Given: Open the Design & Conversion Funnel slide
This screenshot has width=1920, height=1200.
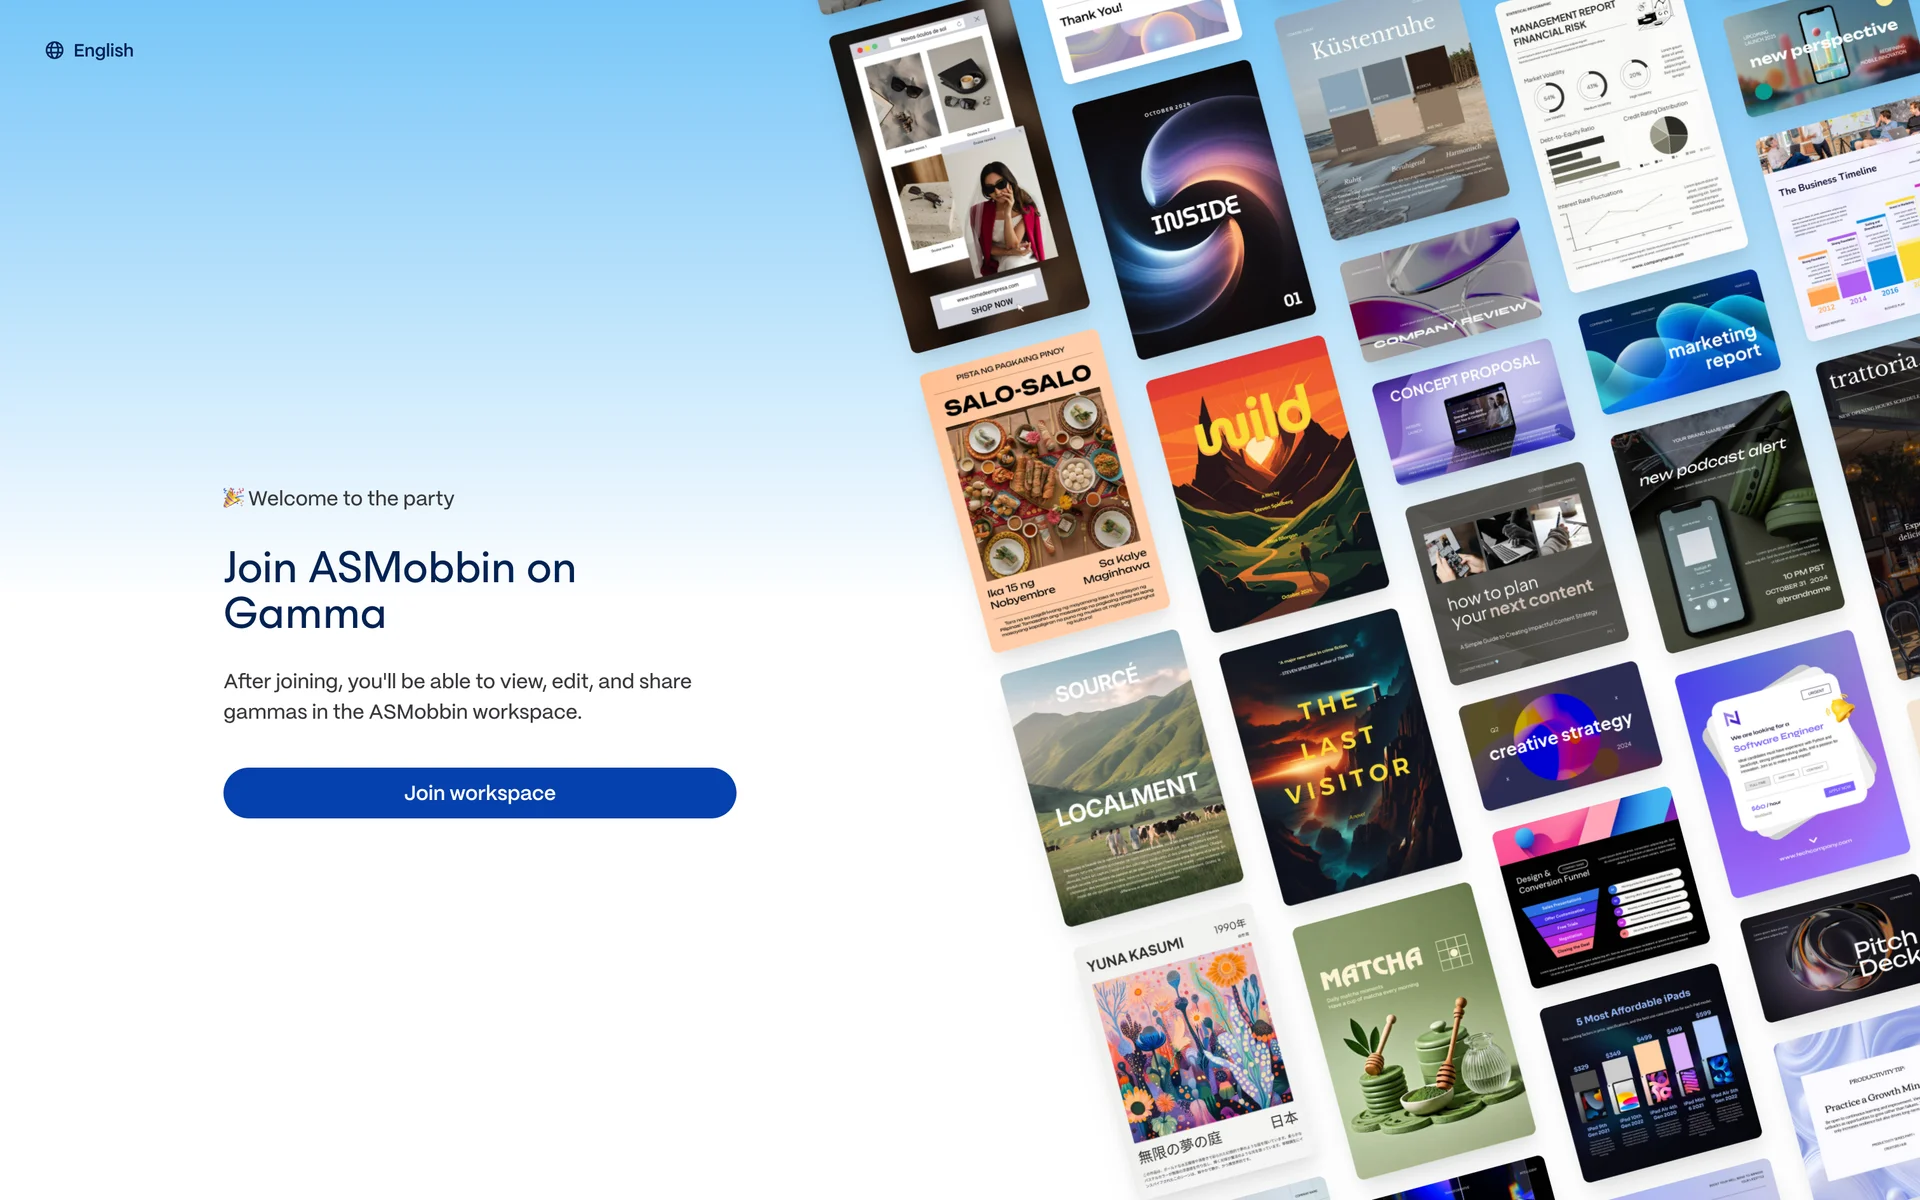Looking at the screenshot, I should pyautogui.click(x=1601, y=888).
